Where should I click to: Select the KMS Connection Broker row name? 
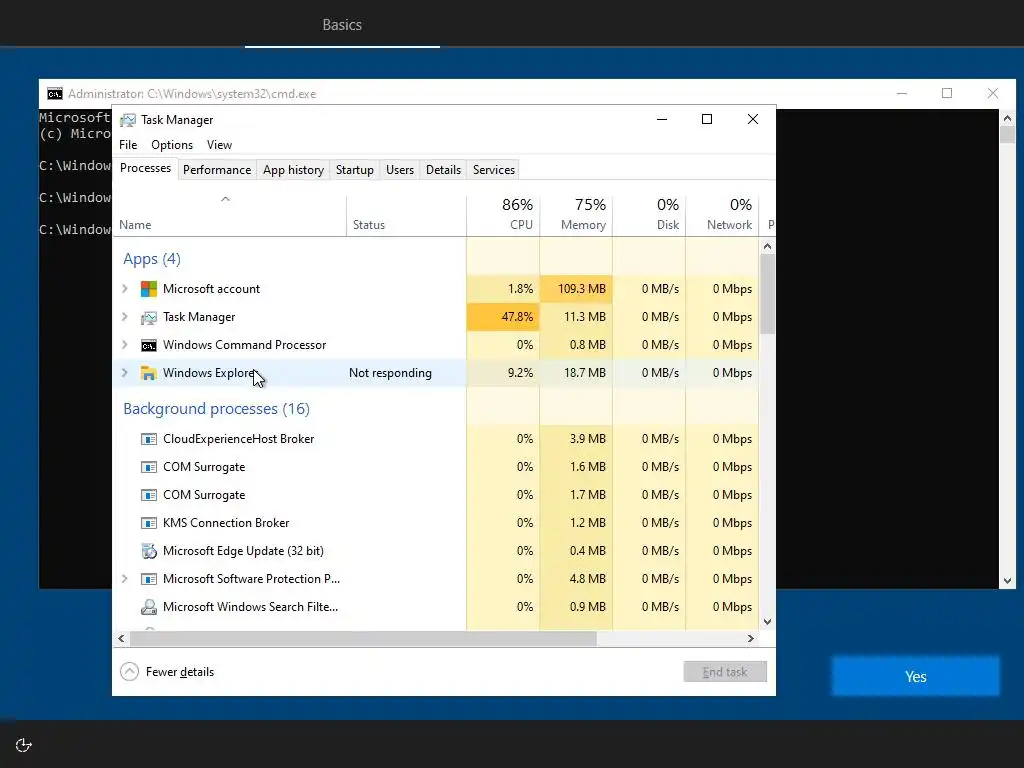[226, 523]
